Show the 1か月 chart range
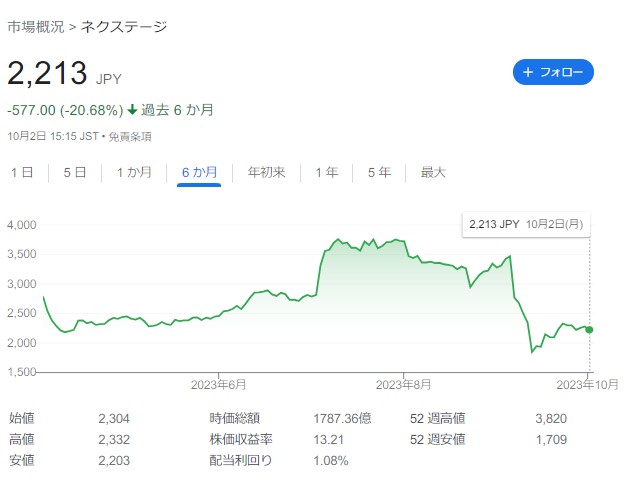 (134, 173)
